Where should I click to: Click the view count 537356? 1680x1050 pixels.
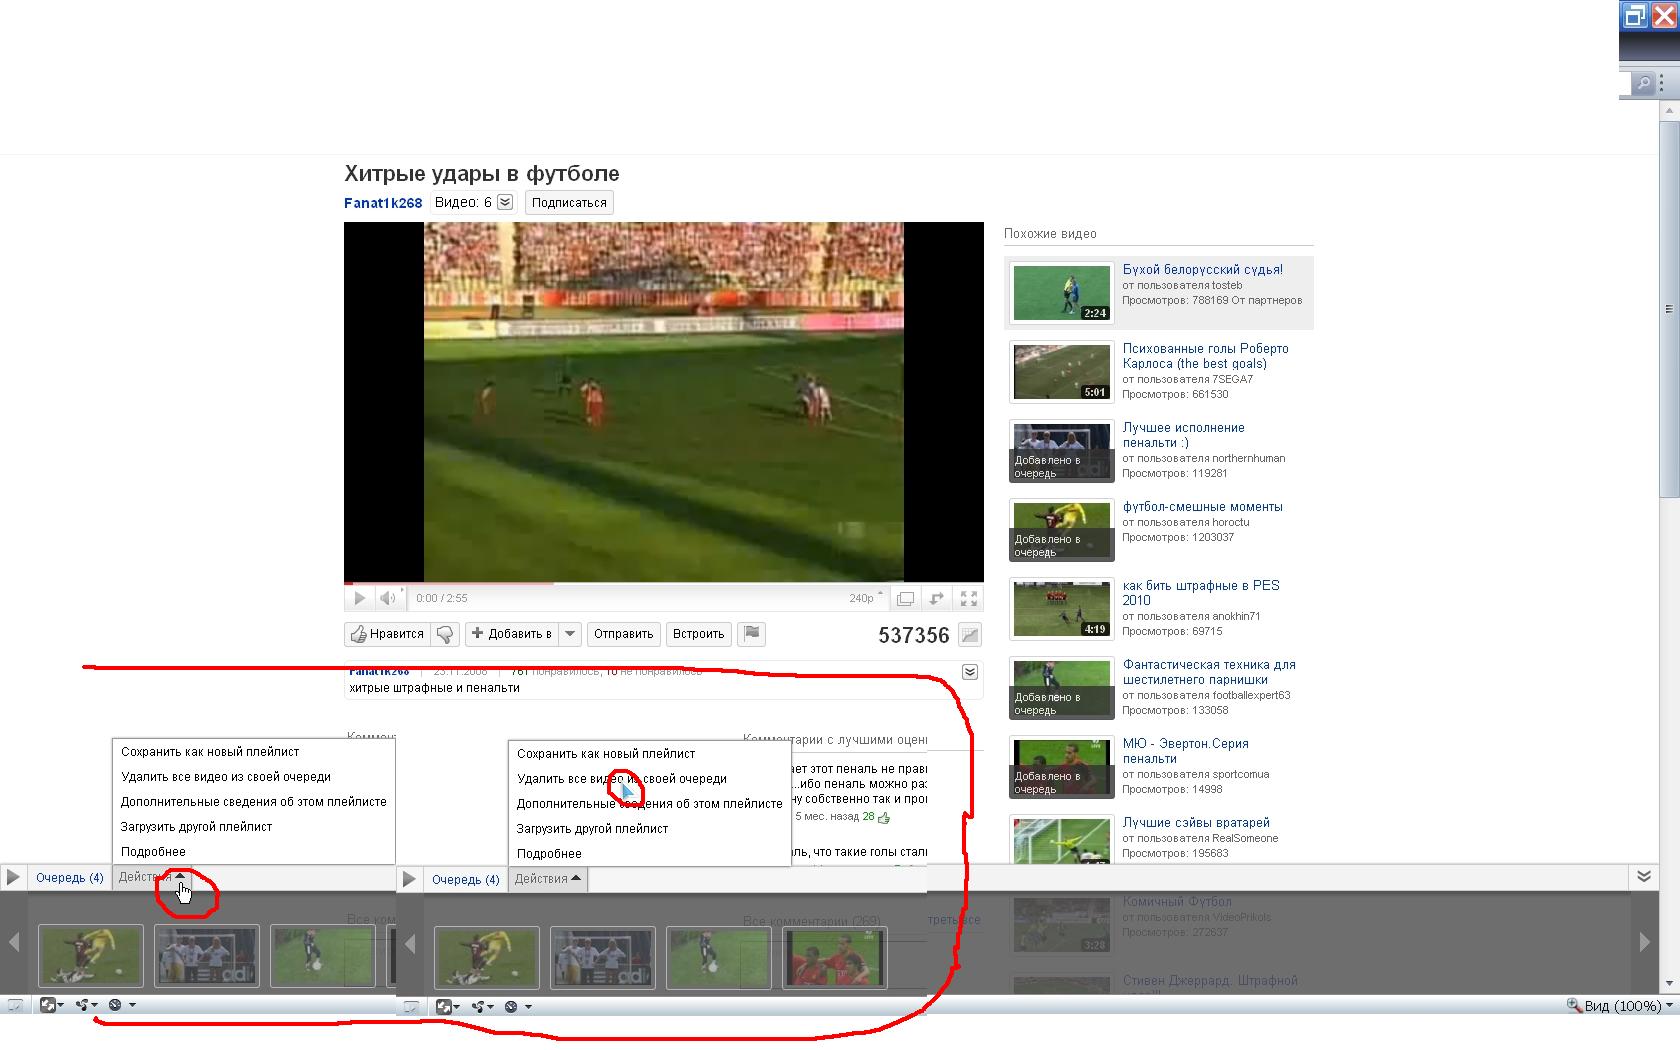(913, 635)
